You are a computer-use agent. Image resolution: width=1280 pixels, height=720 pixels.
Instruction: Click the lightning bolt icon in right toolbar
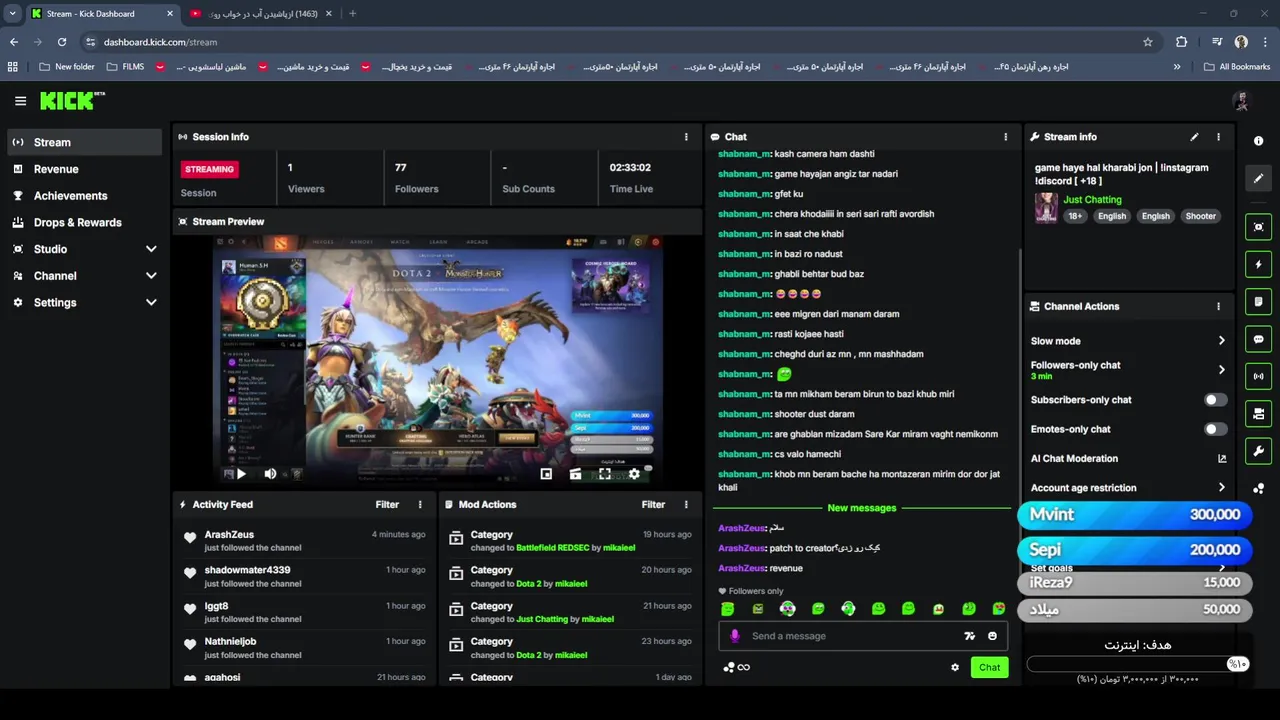1258,265
